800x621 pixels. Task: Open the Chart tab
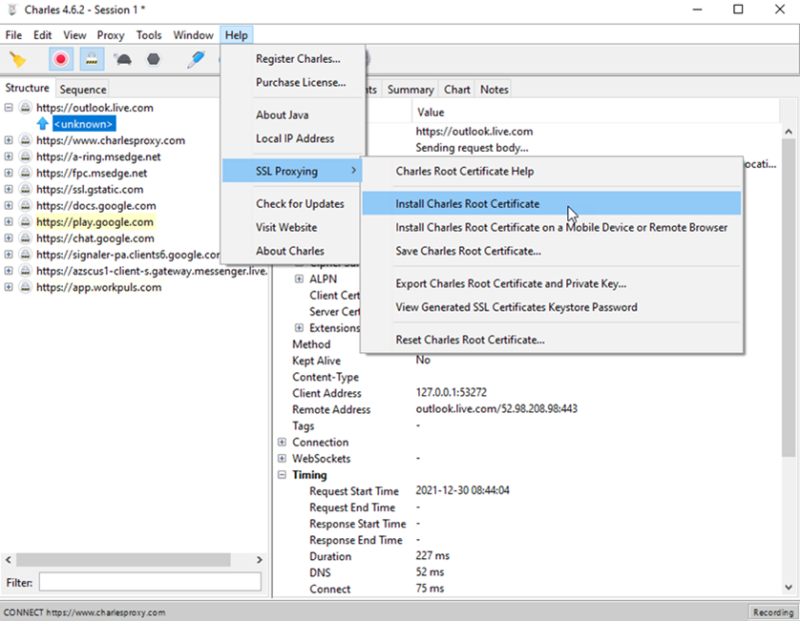[x=457, y=89]
